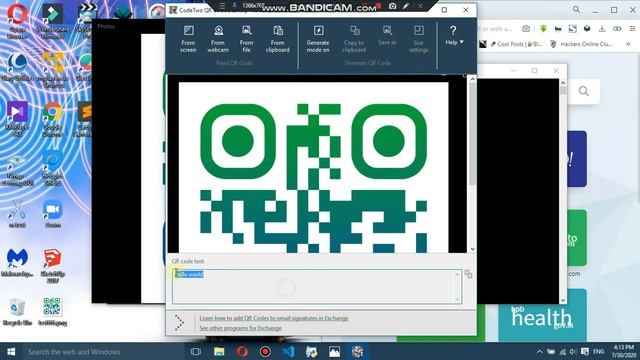Open Size settings
640x360 pixels.
[418, 39]
